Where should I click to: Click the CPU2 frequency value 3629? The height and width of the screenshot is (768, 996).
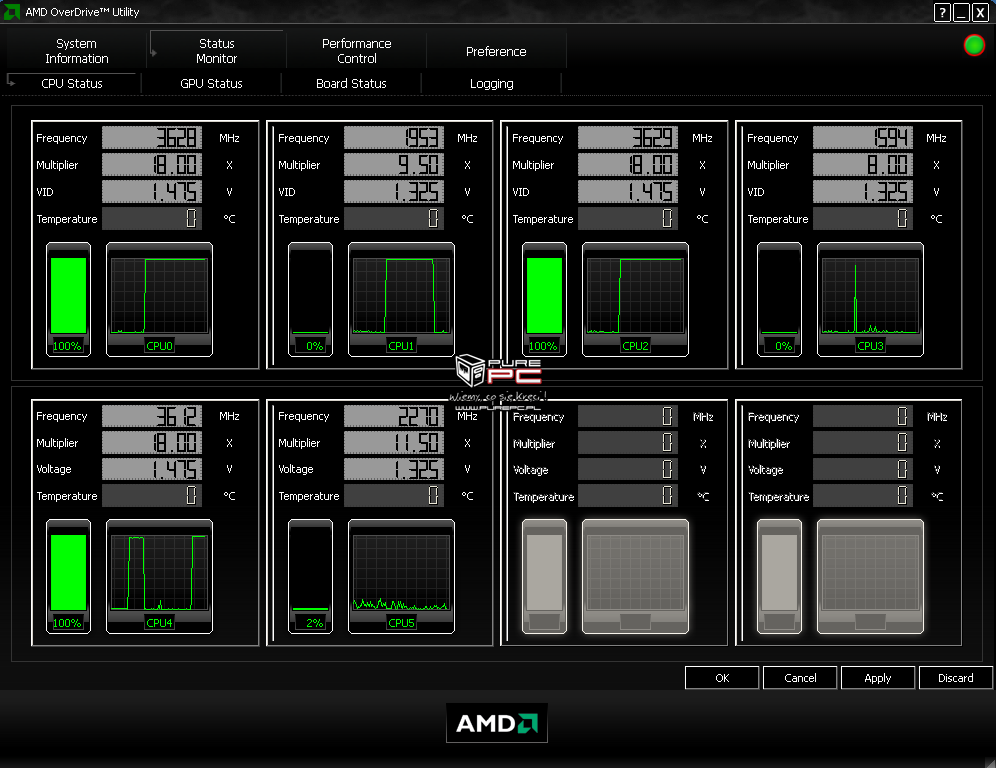628,138
